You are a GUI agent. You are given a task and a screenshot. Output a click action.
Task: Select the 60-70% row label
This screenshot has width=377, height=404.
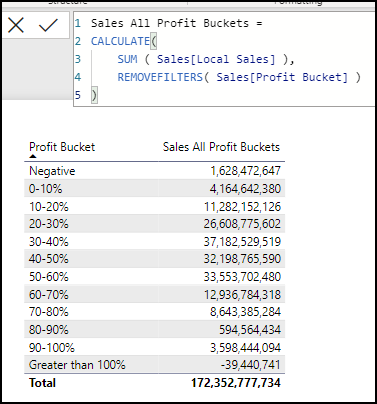tap(49, 295)
